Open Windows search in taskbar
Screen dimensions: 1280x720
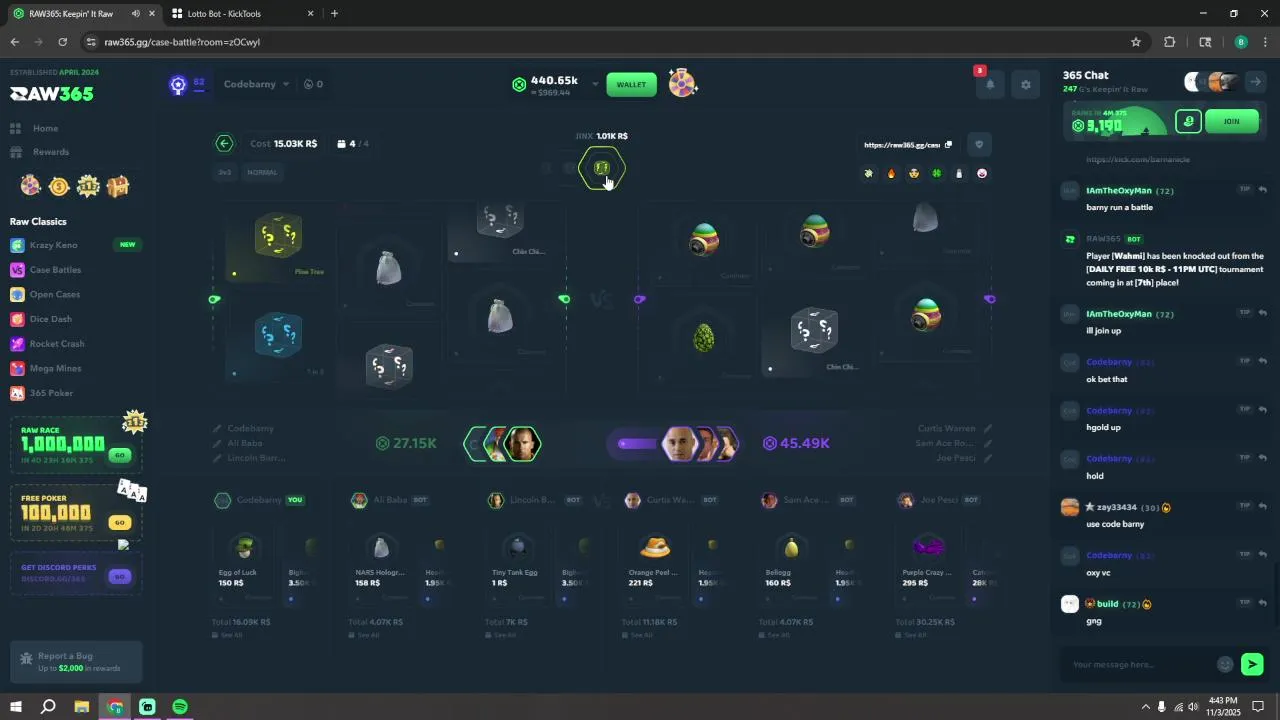(x=48, y=707)
